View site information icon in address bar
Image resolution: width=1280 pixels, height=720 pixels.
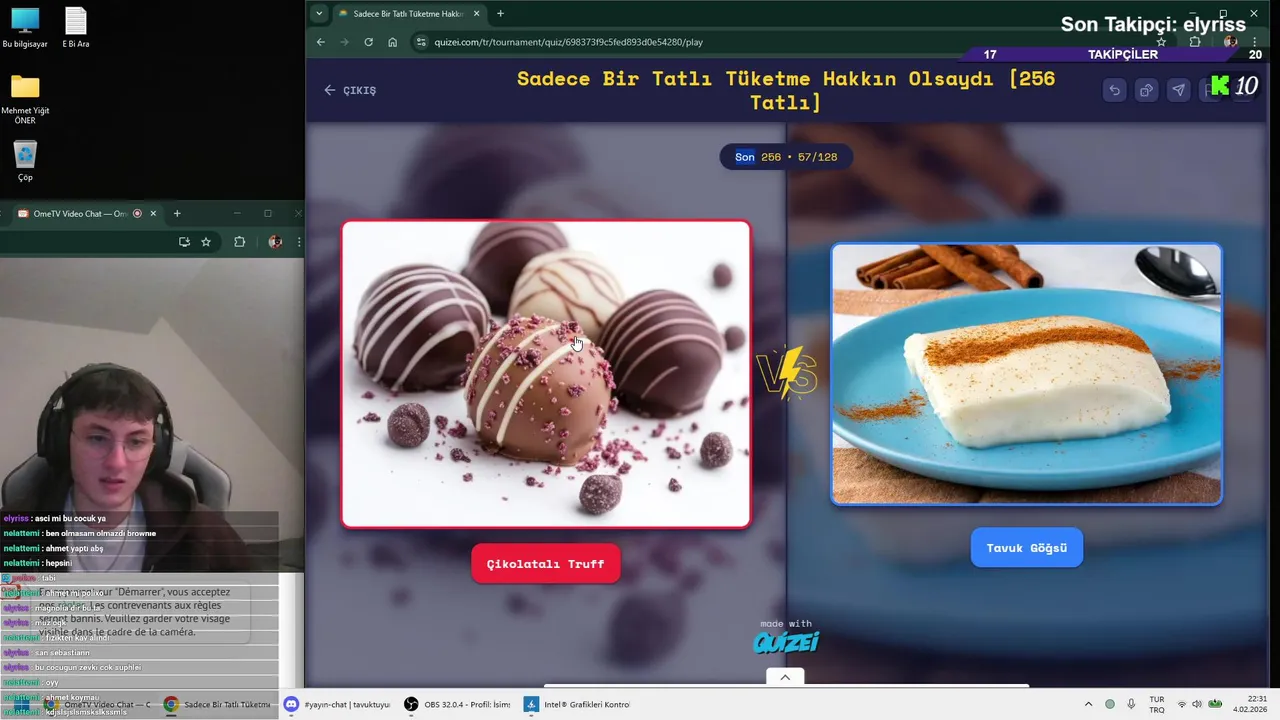point(421,42)
